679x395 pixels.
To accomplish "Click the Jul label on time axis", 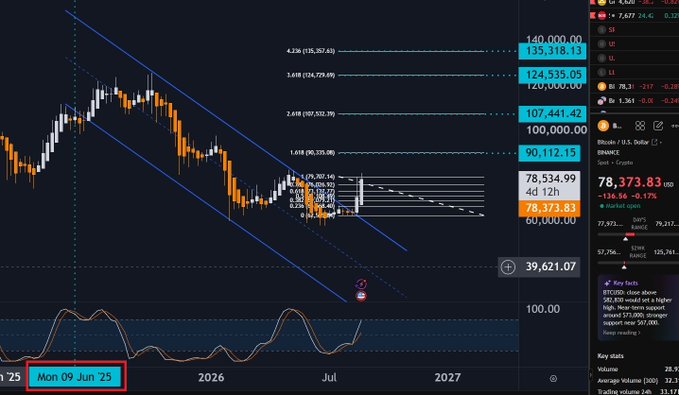I will tap(329, 378).
